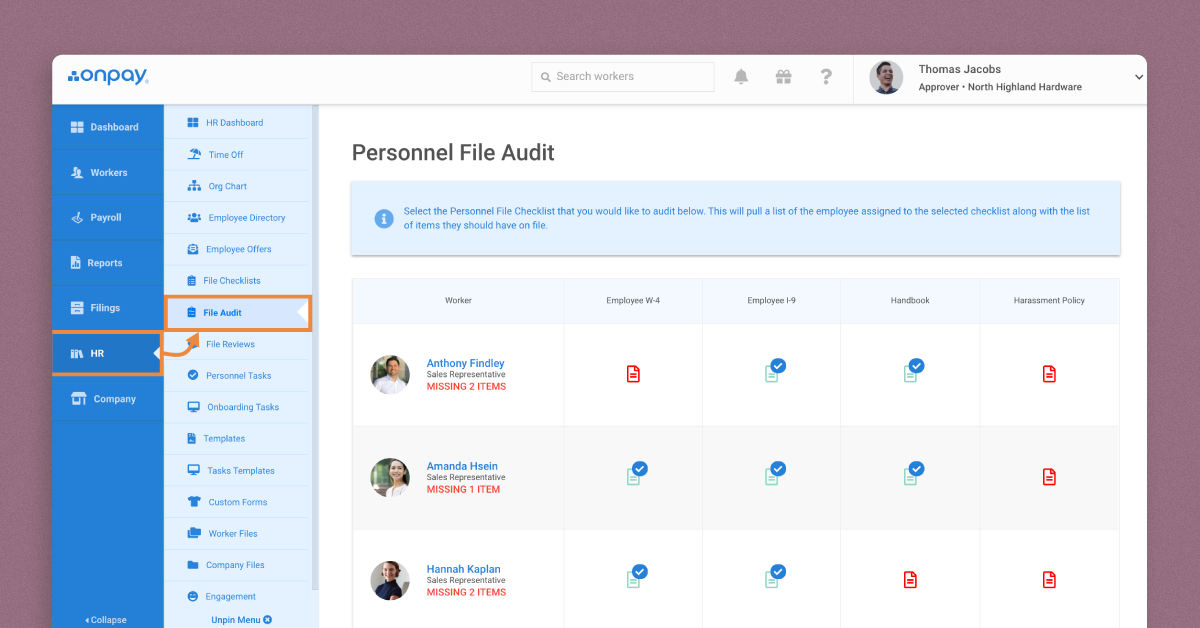
Task: Open Employee Directory submenu item
Action: coord(238,218)
